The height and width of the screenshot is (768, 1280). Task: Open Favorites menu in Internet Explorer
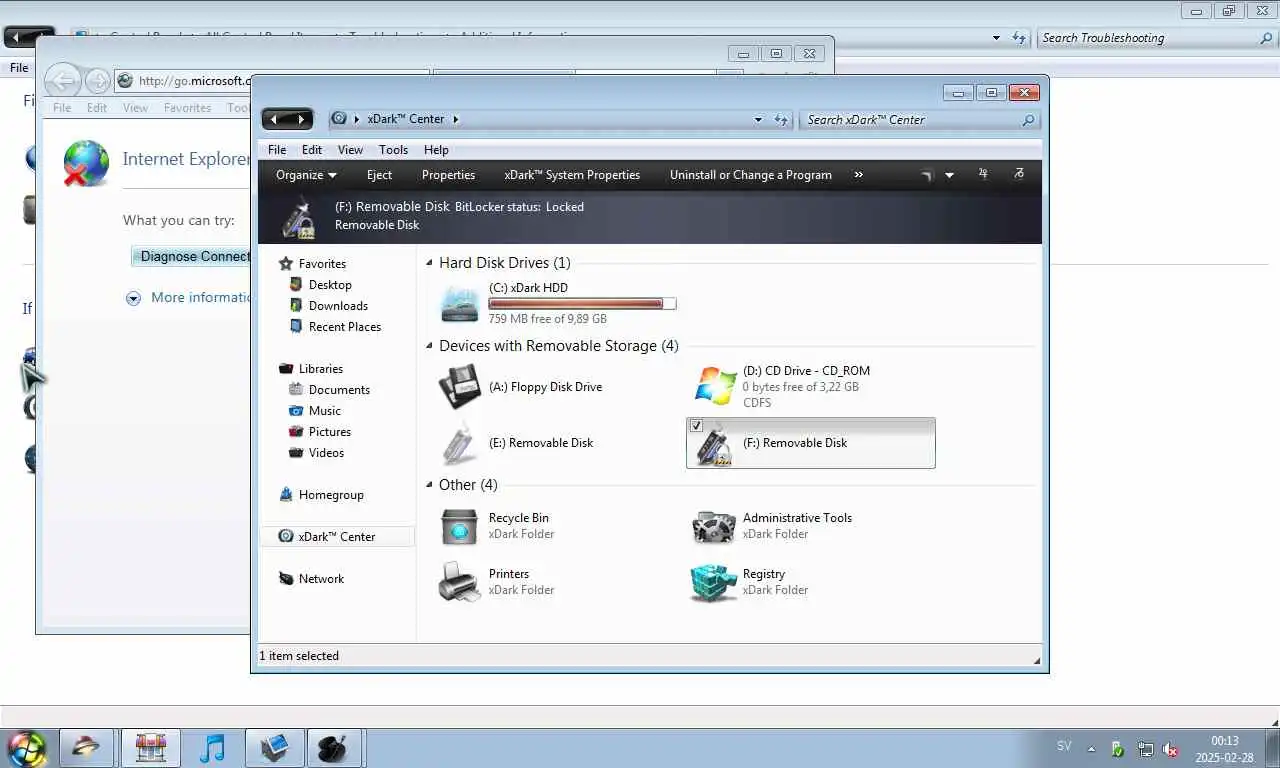point(187,108)
